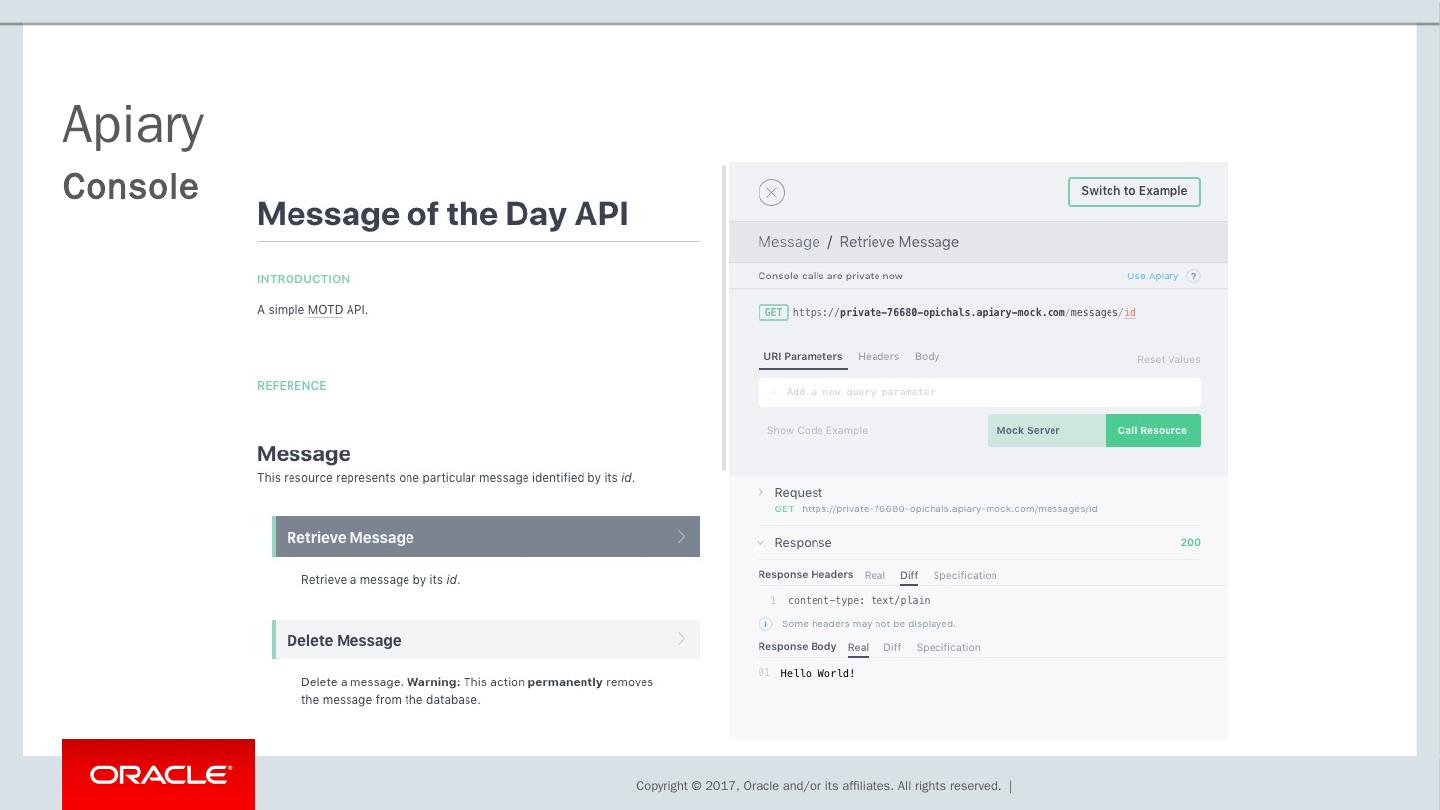
Task: Switch to the Body request tab
Action: pyautogui.click(x=927, y=357)
